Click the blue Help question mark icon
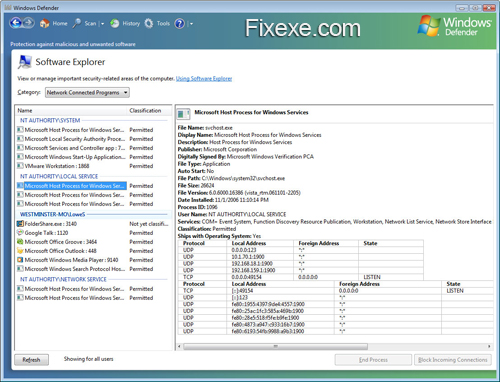This screenshot has height=382, width=500. tap(180, 23)
